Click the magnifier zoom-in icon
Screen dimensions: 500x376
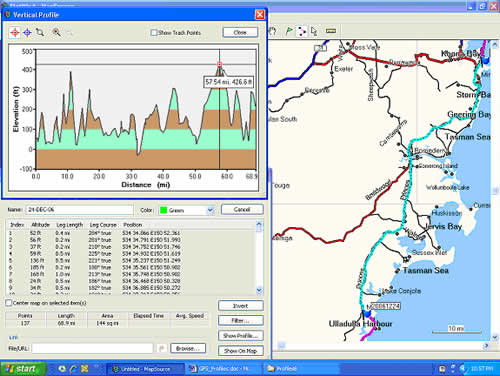[56, 32]
